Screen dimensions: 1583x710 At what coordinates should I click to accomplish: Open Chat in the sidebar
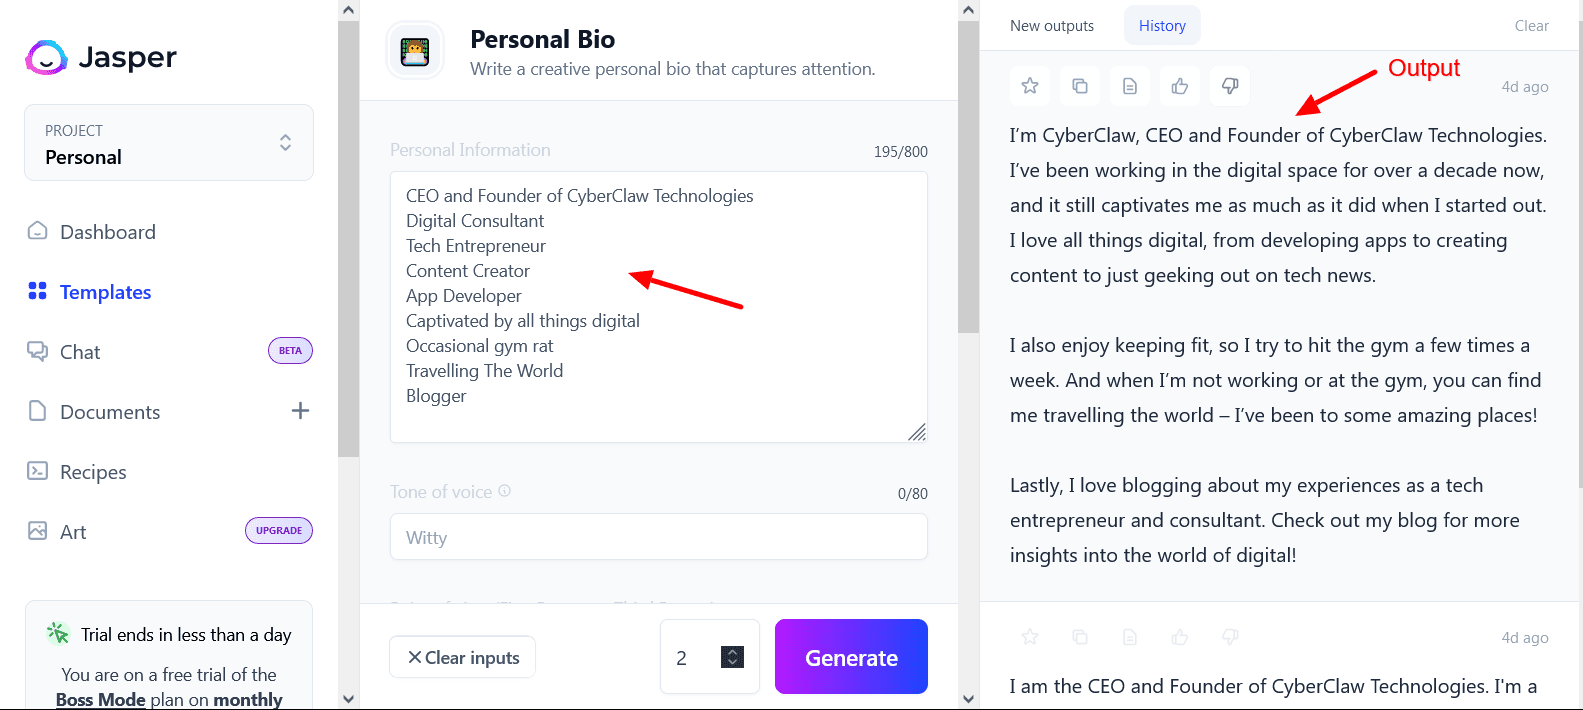[80, 352]
